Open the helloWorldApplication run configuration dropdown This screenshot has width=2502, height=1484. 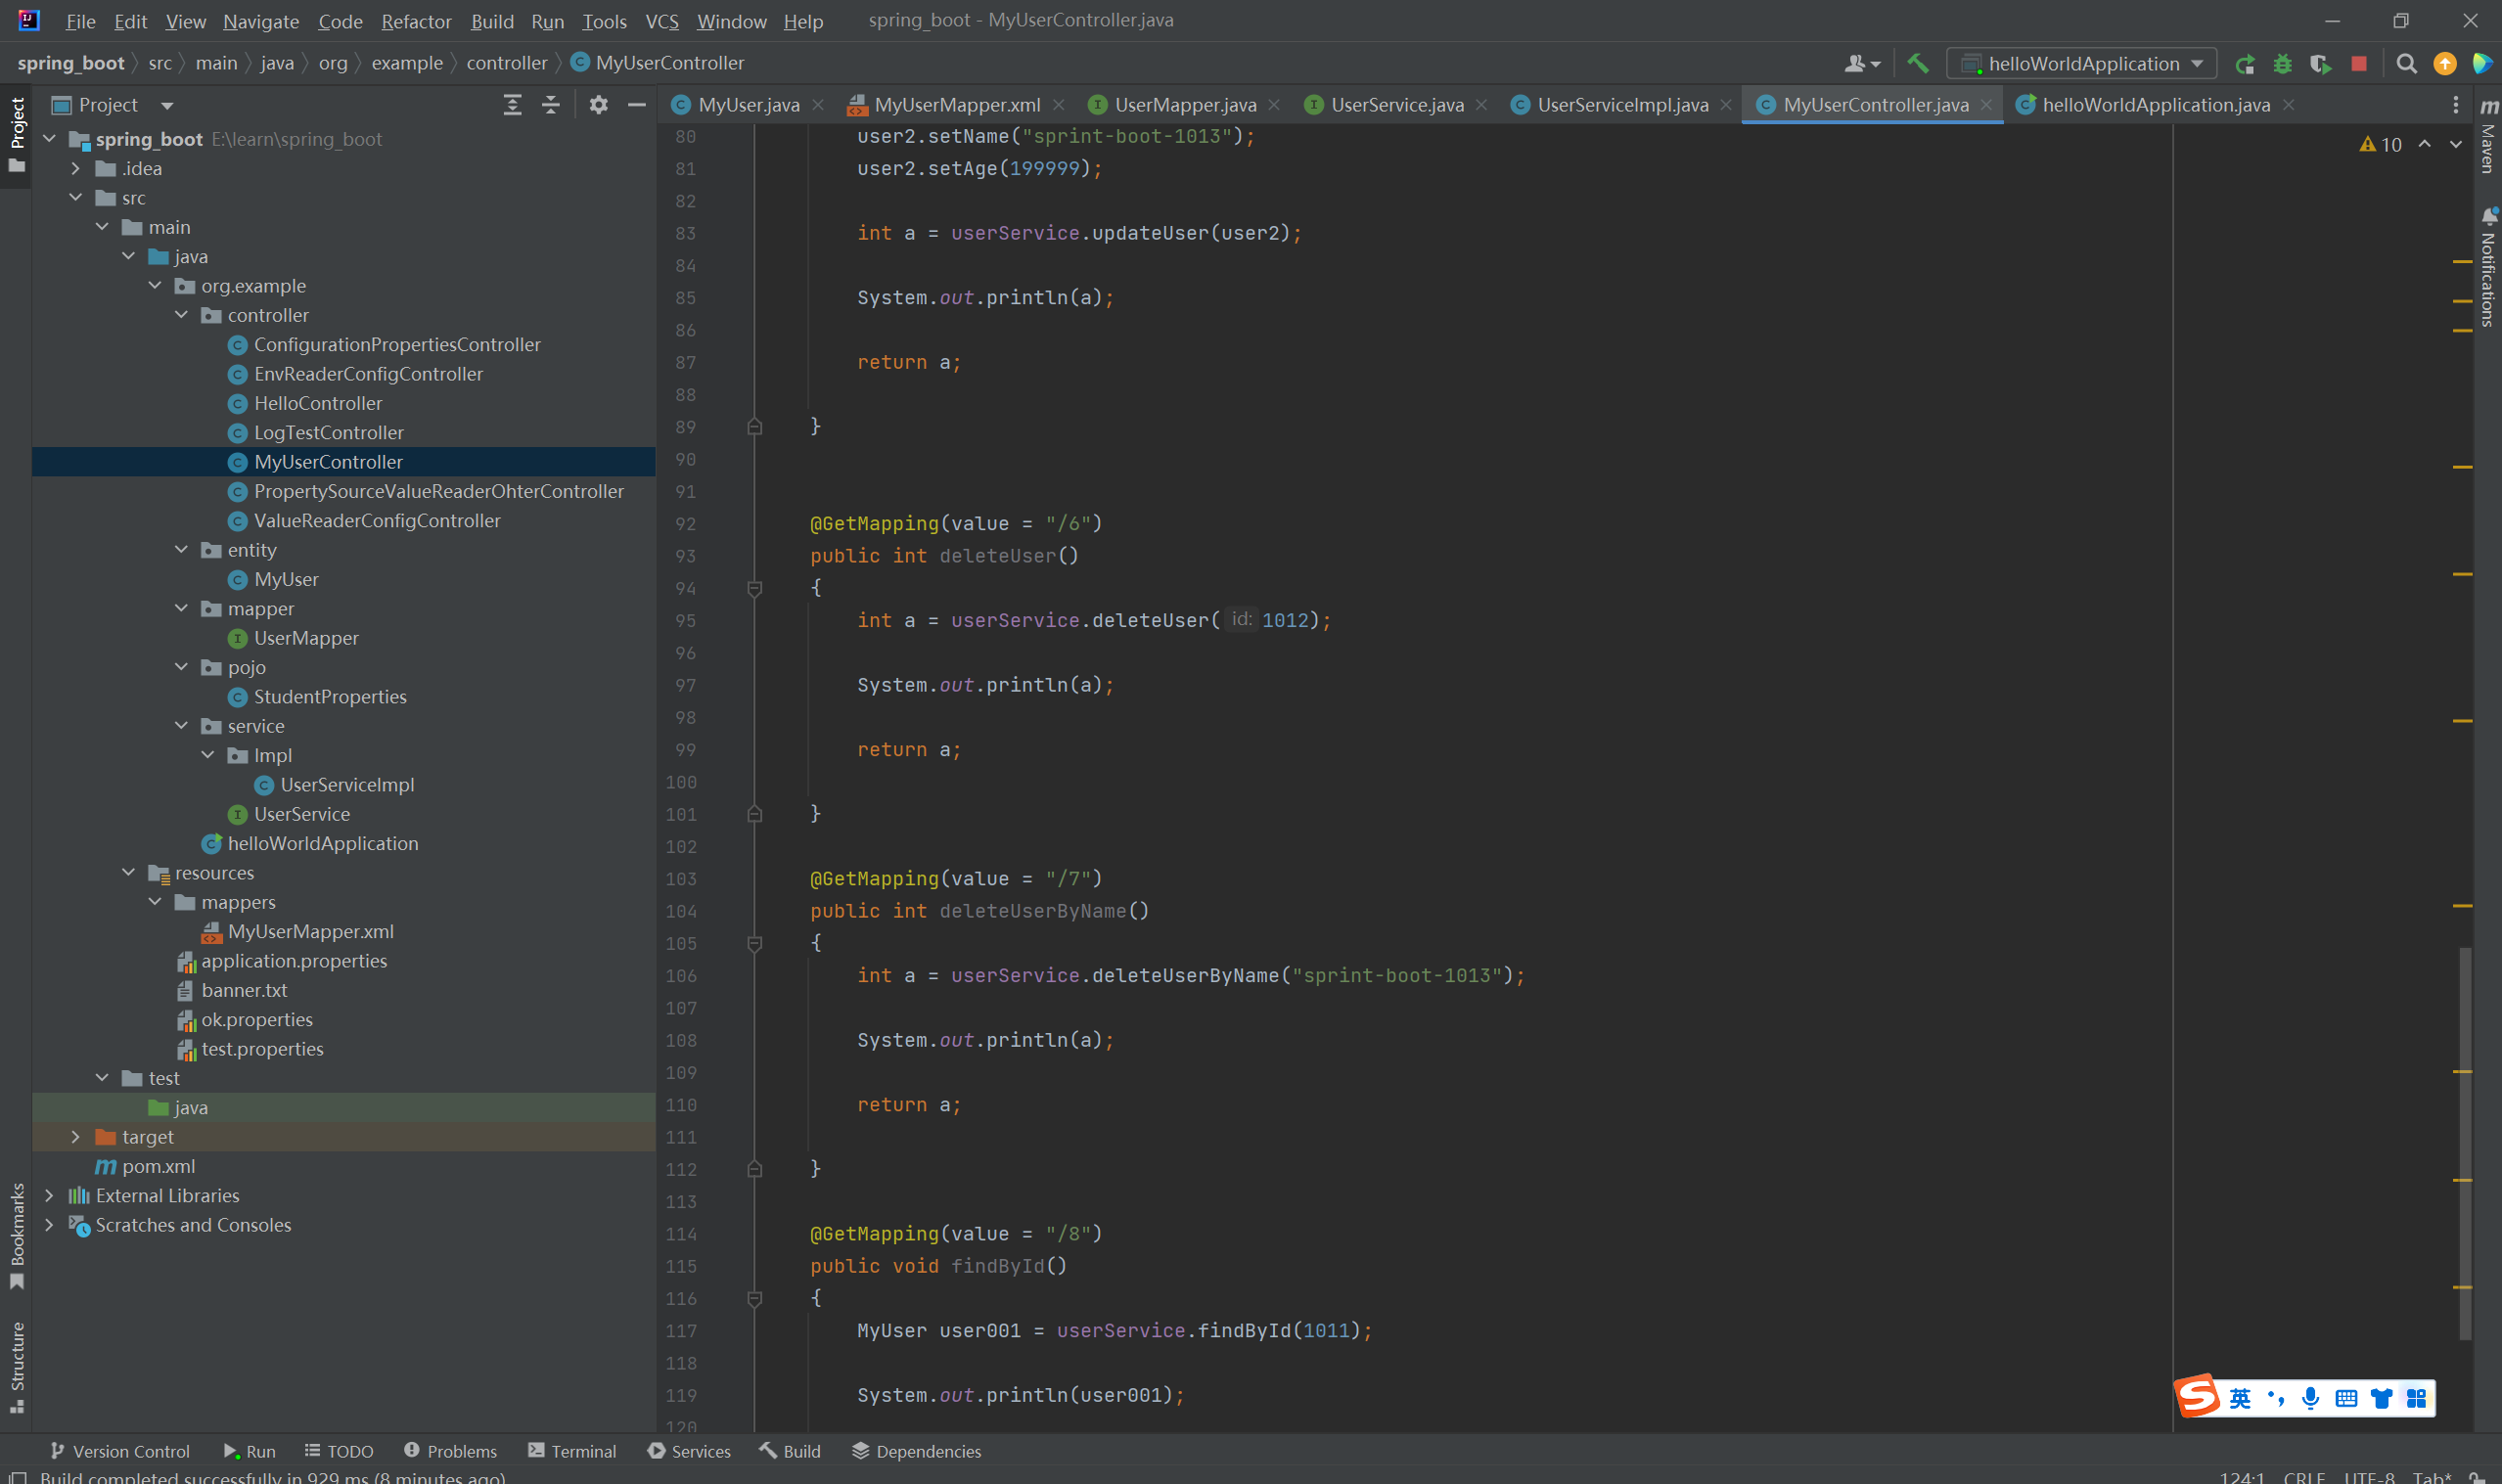(2083, 64)
